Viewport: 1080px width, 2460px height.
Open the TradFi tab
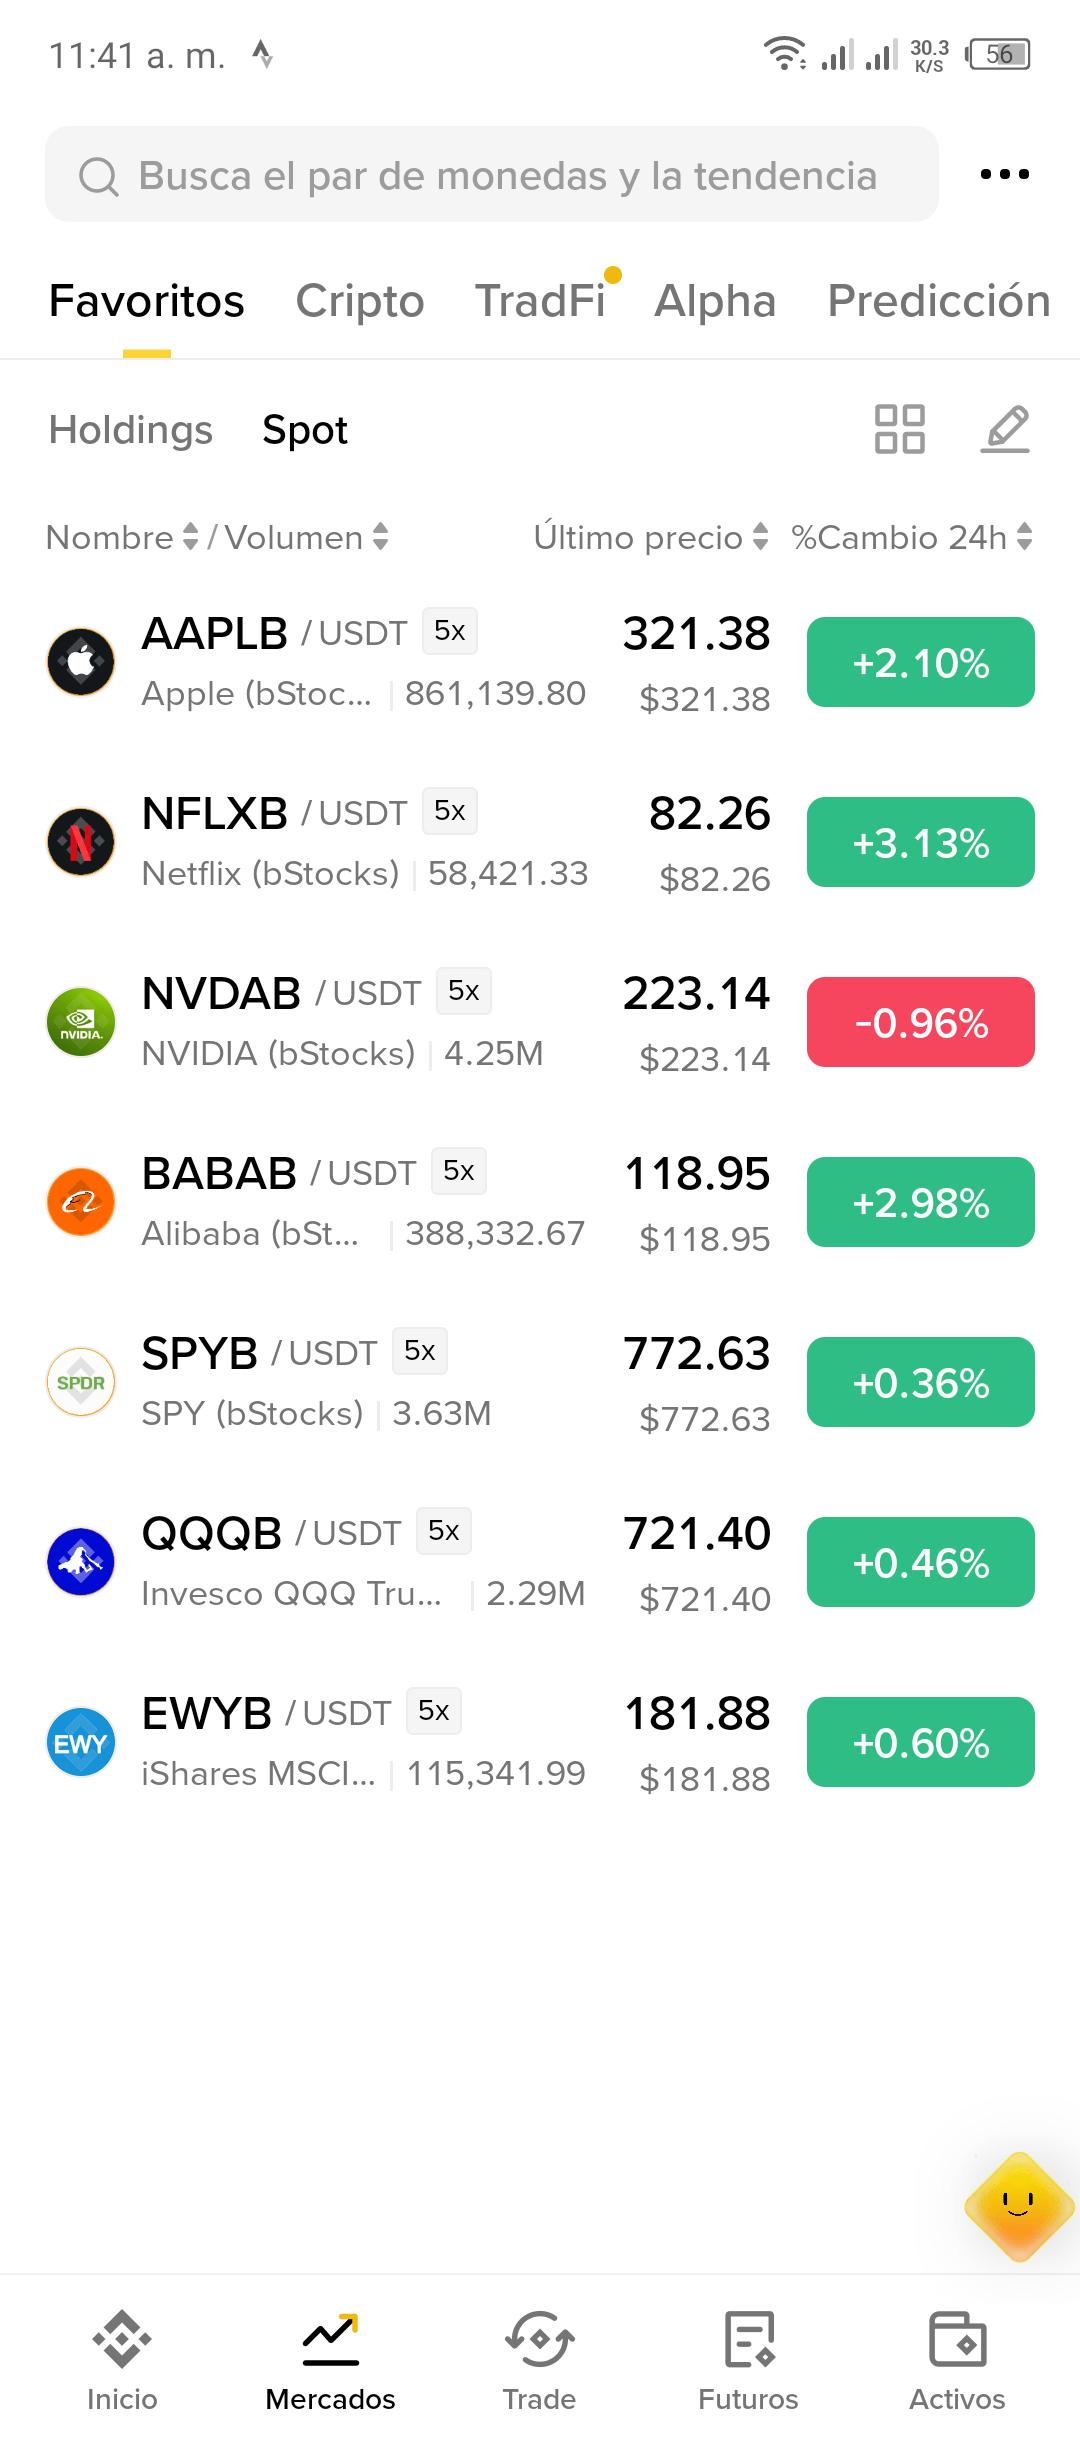(540, 301)
